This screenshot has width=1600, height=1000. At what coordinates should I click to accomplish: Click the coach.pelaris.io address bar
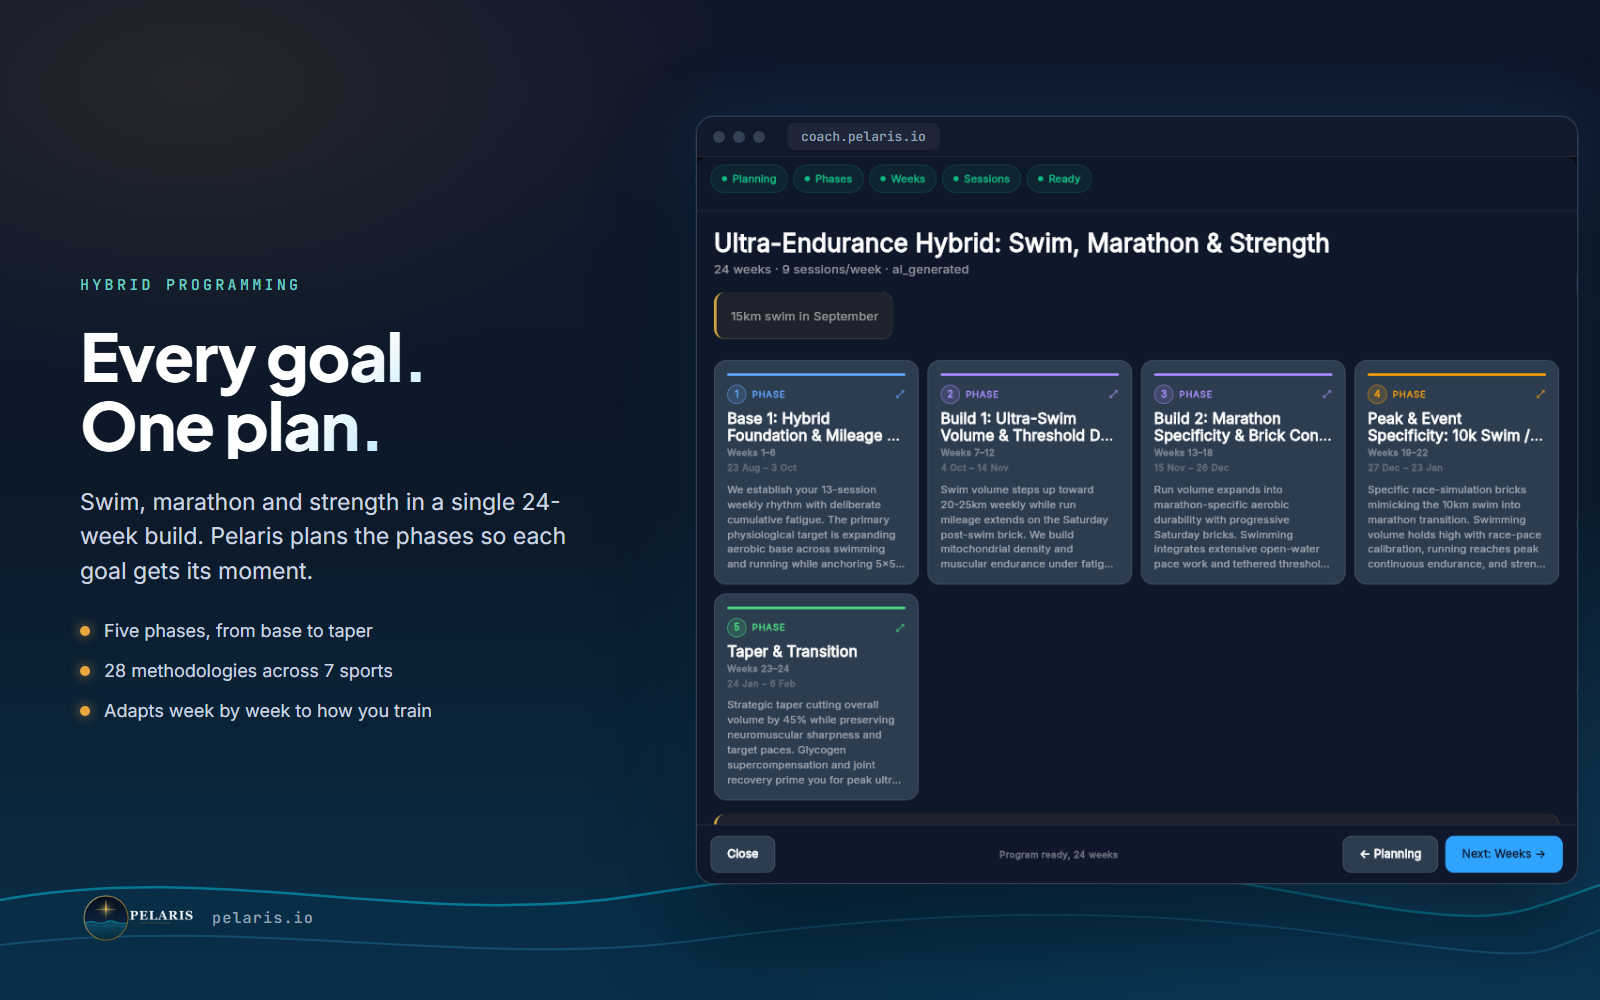click(x=863, y=137)
